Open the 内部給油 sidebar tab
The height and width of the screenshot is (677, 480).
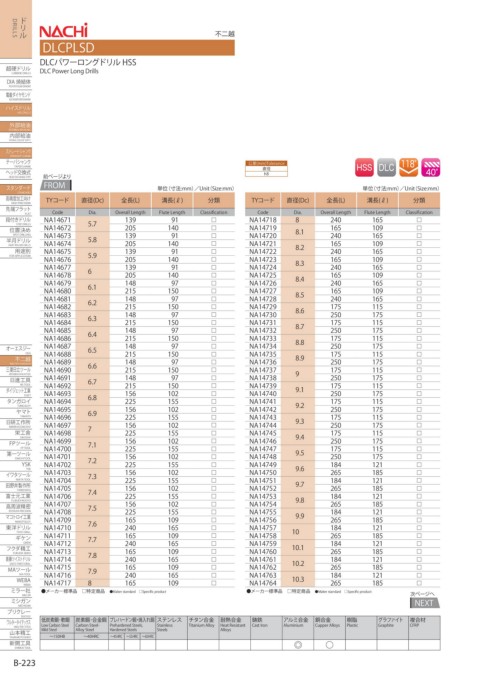point(16,137)
